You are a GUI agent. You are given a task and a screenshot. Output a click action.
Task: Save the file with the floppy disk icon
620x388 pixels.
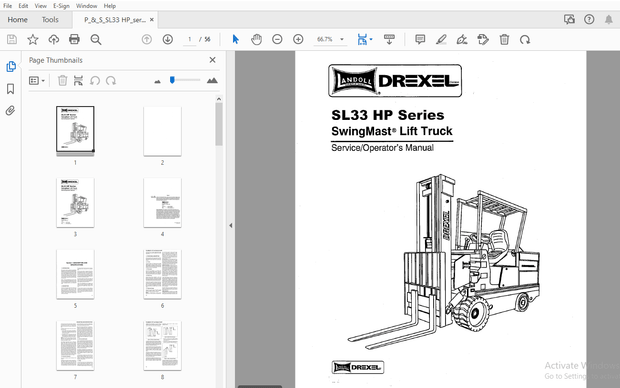[12, 39]
